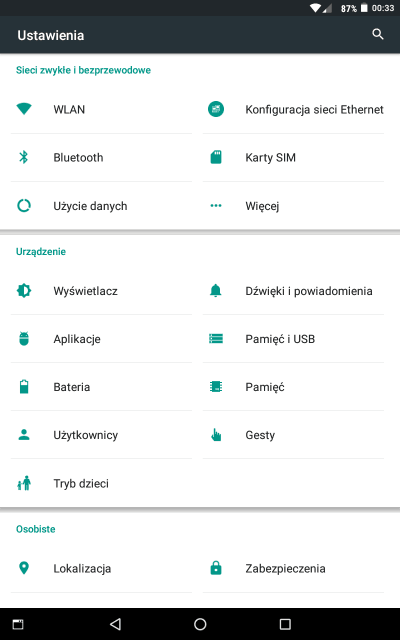Tap the recent apps square button

point(285,624)
